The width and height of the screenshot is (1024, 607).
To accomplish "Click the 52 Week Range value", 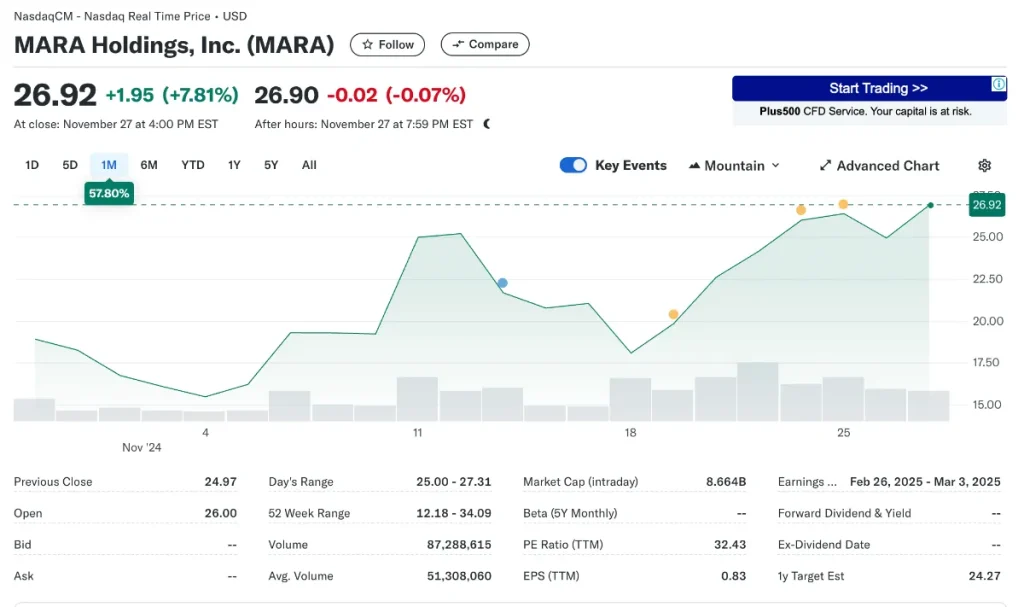I will pyautogui.click(x=454, y=514).
